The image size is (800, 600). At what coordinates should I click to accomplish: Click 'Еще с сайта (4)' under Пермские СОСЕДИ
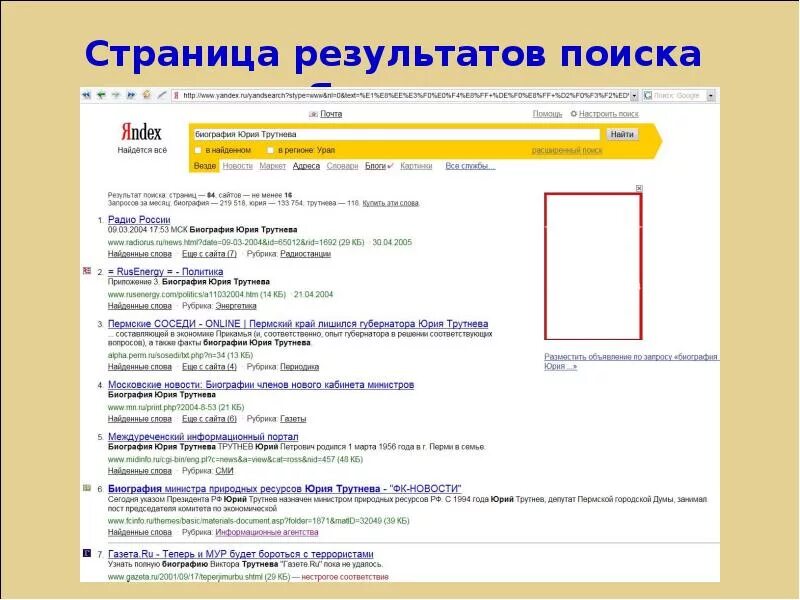tap(209, 367)
